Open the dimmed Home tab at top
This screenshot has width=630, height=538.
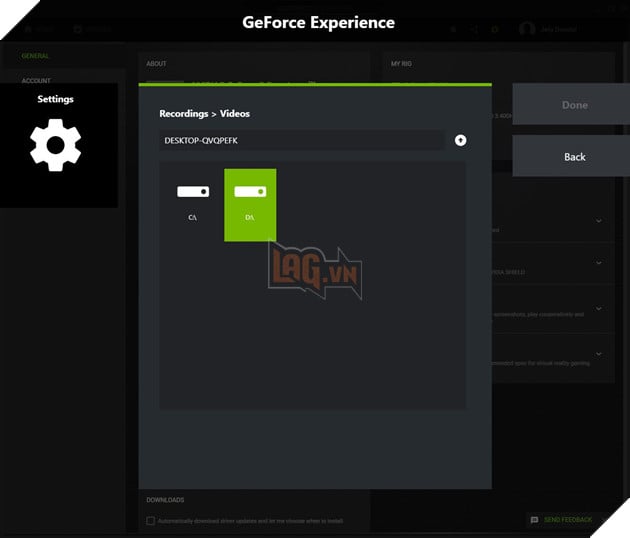(x=39, y=29)
